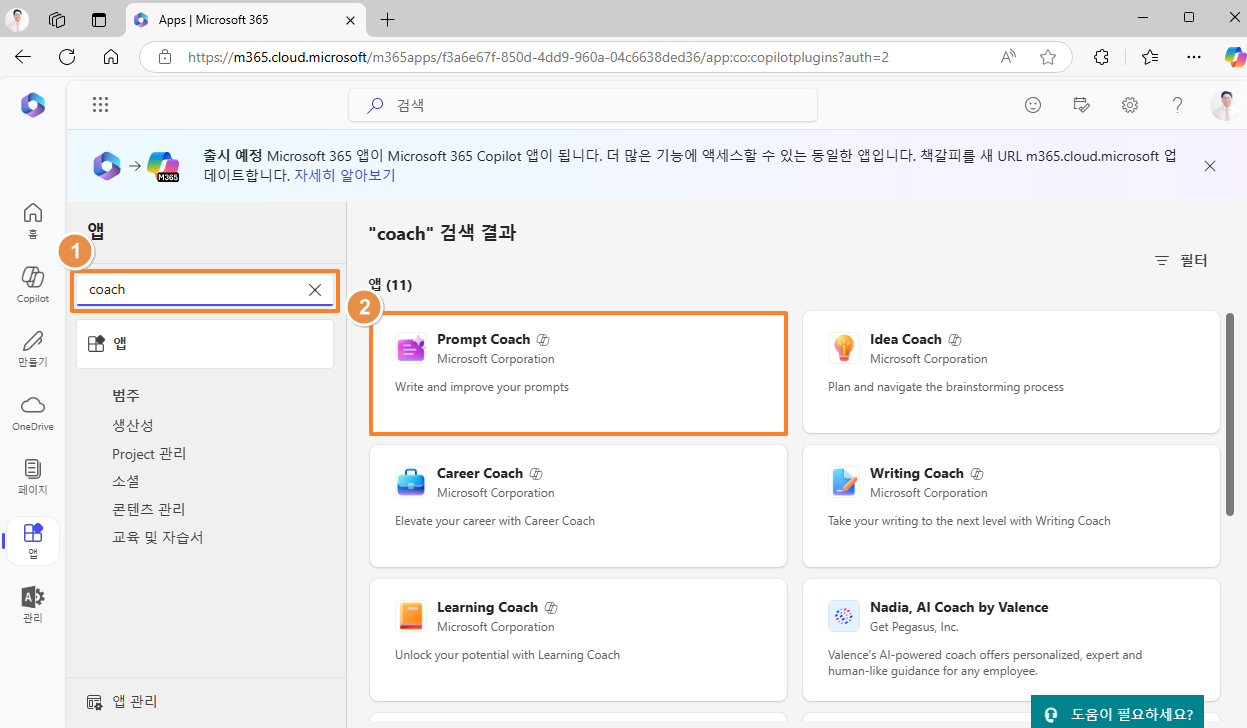Image resolution: width=1247 pixels, height=728 pixels.
Task: Open a new browser tab
Action: pos(388,19)
